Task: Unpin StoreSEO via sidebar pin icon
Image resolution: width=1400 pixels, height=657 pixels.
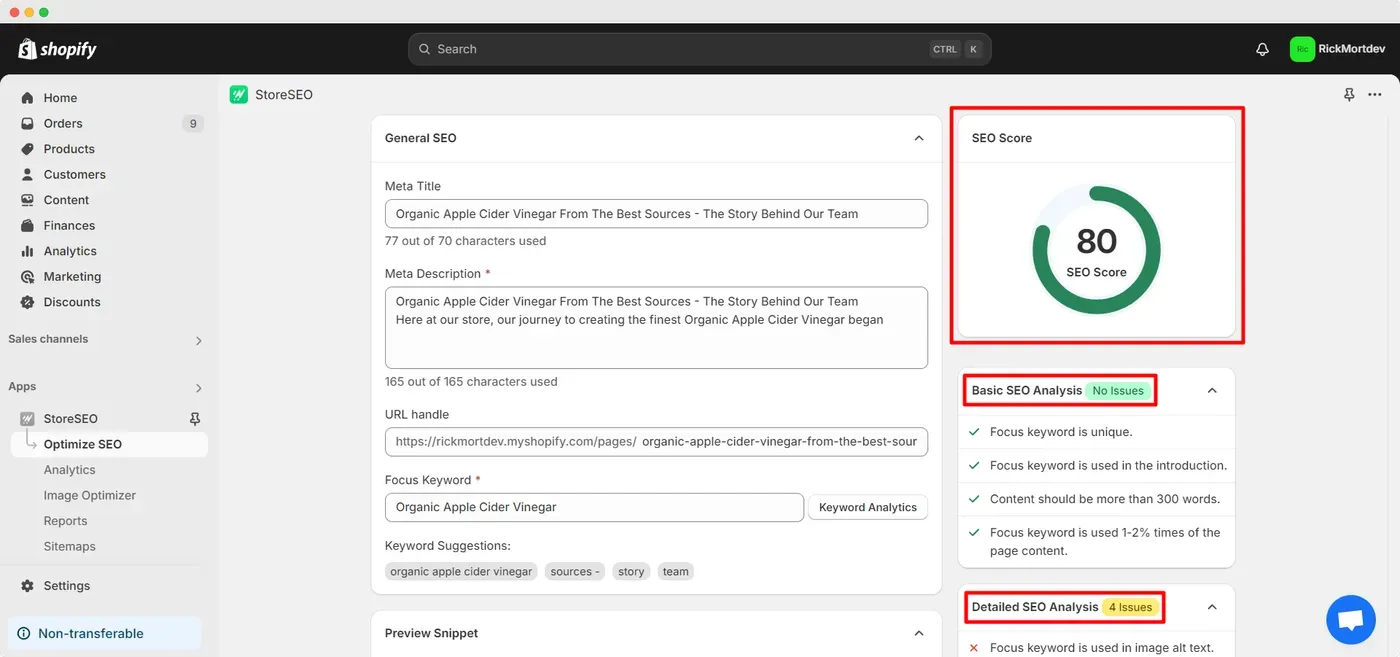Action: 195,419
